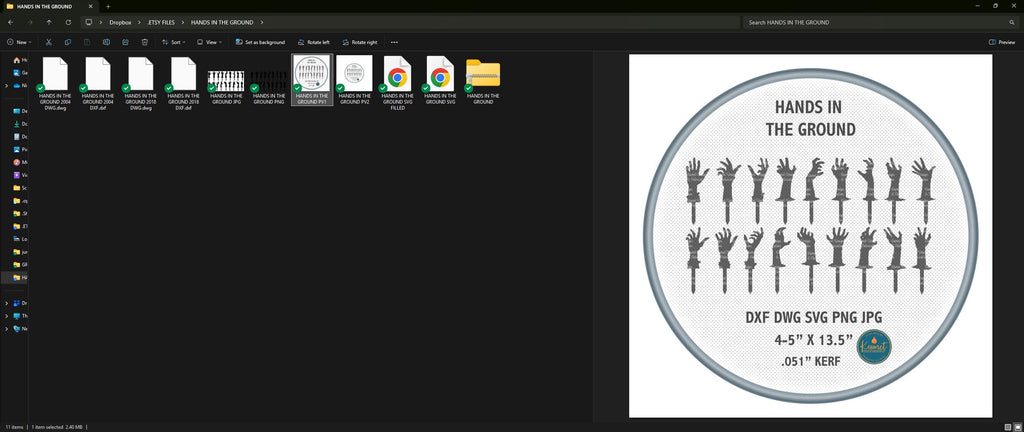The height and width of the screenshot is (432, 1024).
Task: Click the 11 items status text
Action: 15,427
